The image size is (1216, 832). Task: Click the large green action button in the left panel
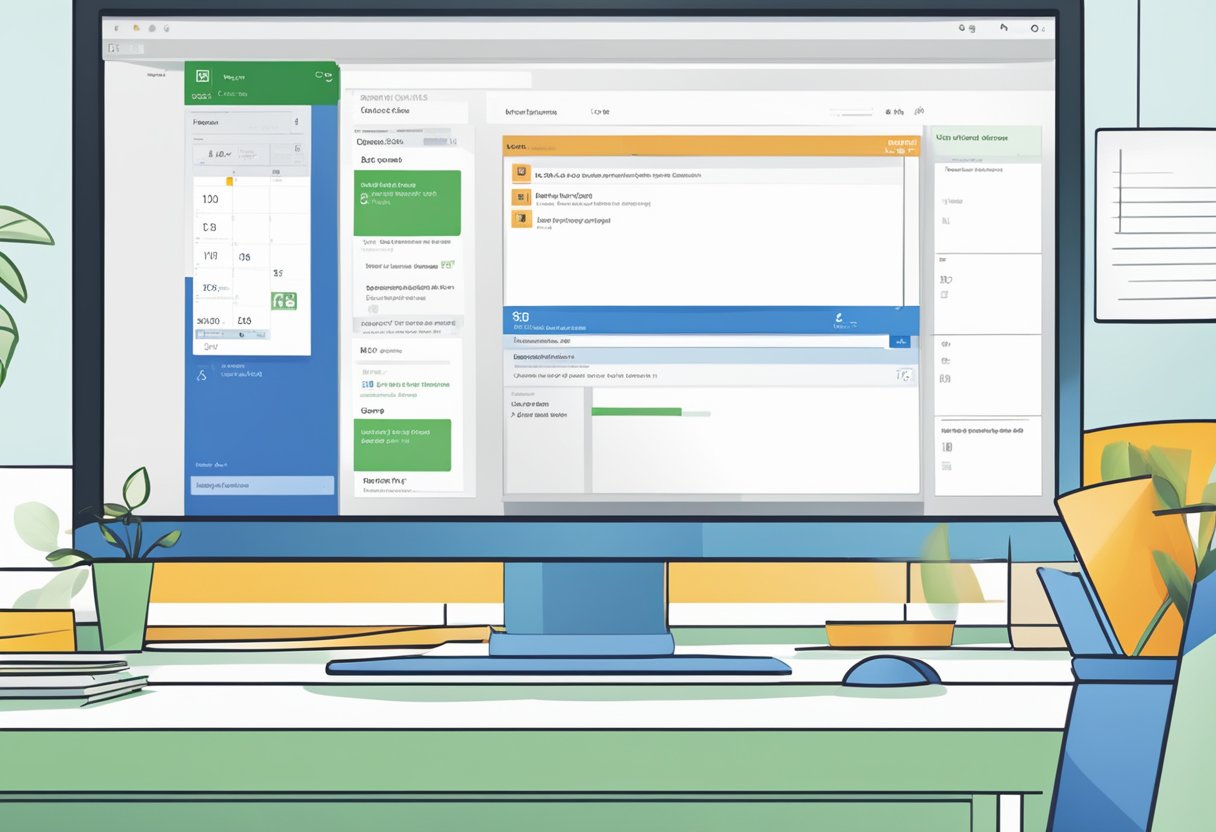[x=407, y=200]
